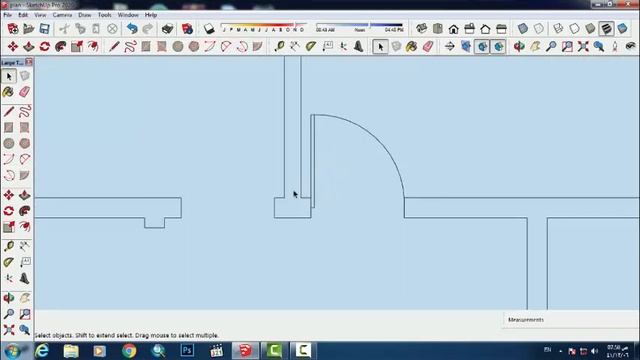Viewport: 640px width, 360px height.
Task: Open the View menu
Action: click(40, 15)
